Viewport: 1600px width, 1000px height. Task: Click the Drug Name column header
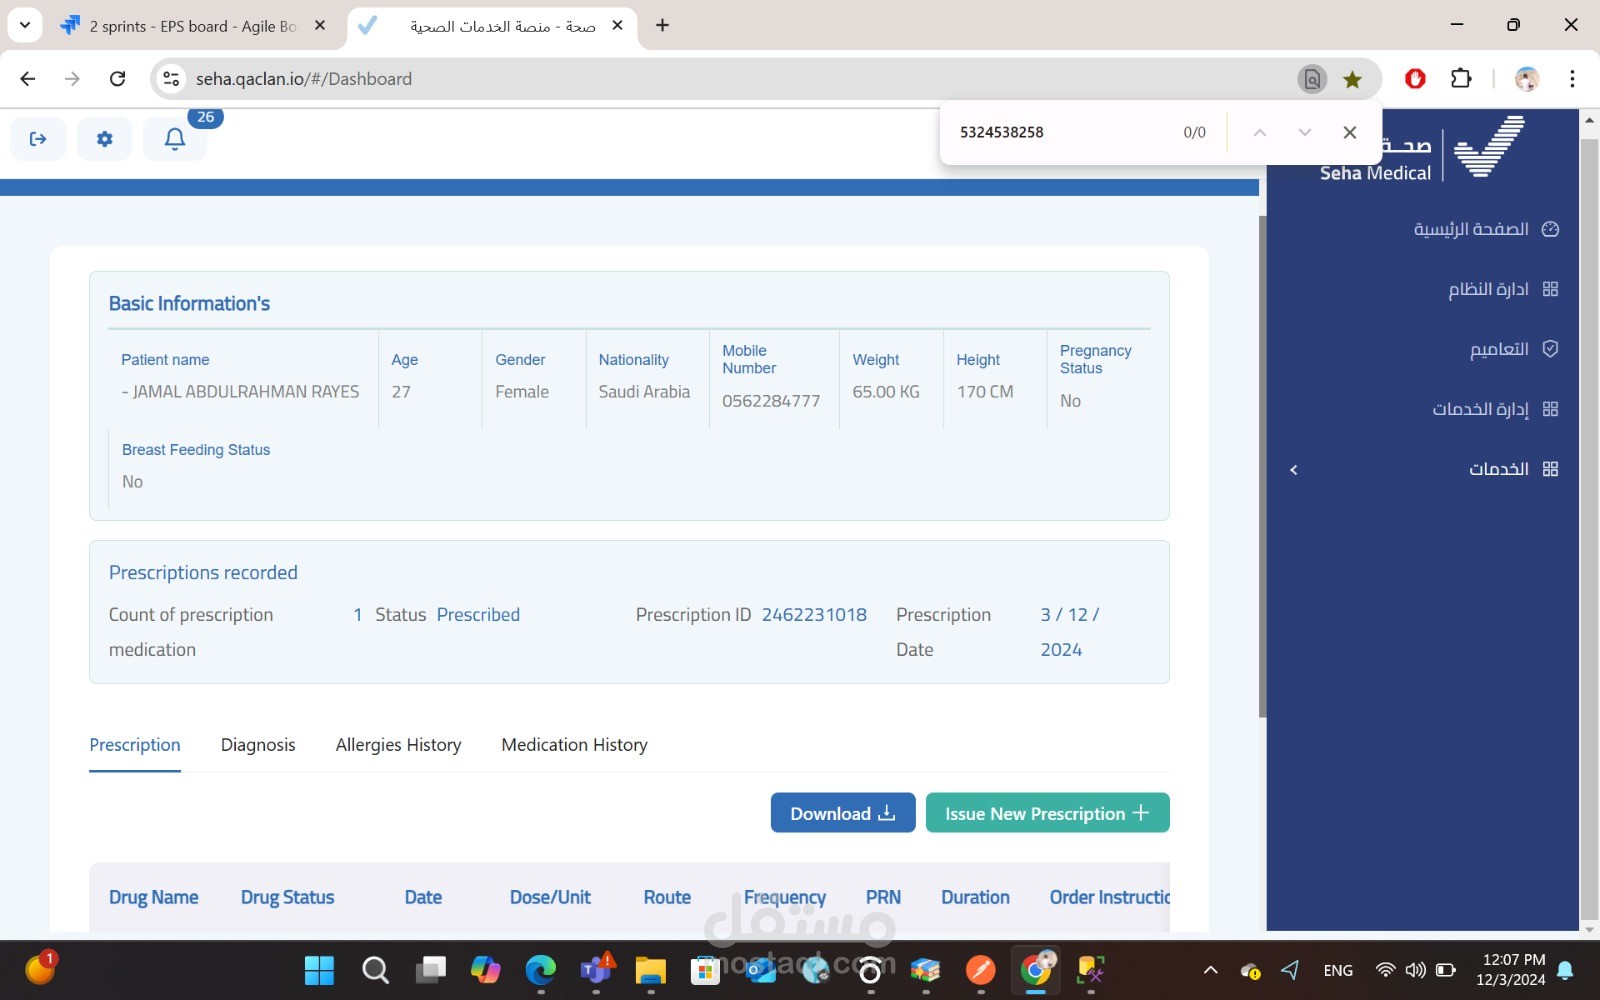153,897
